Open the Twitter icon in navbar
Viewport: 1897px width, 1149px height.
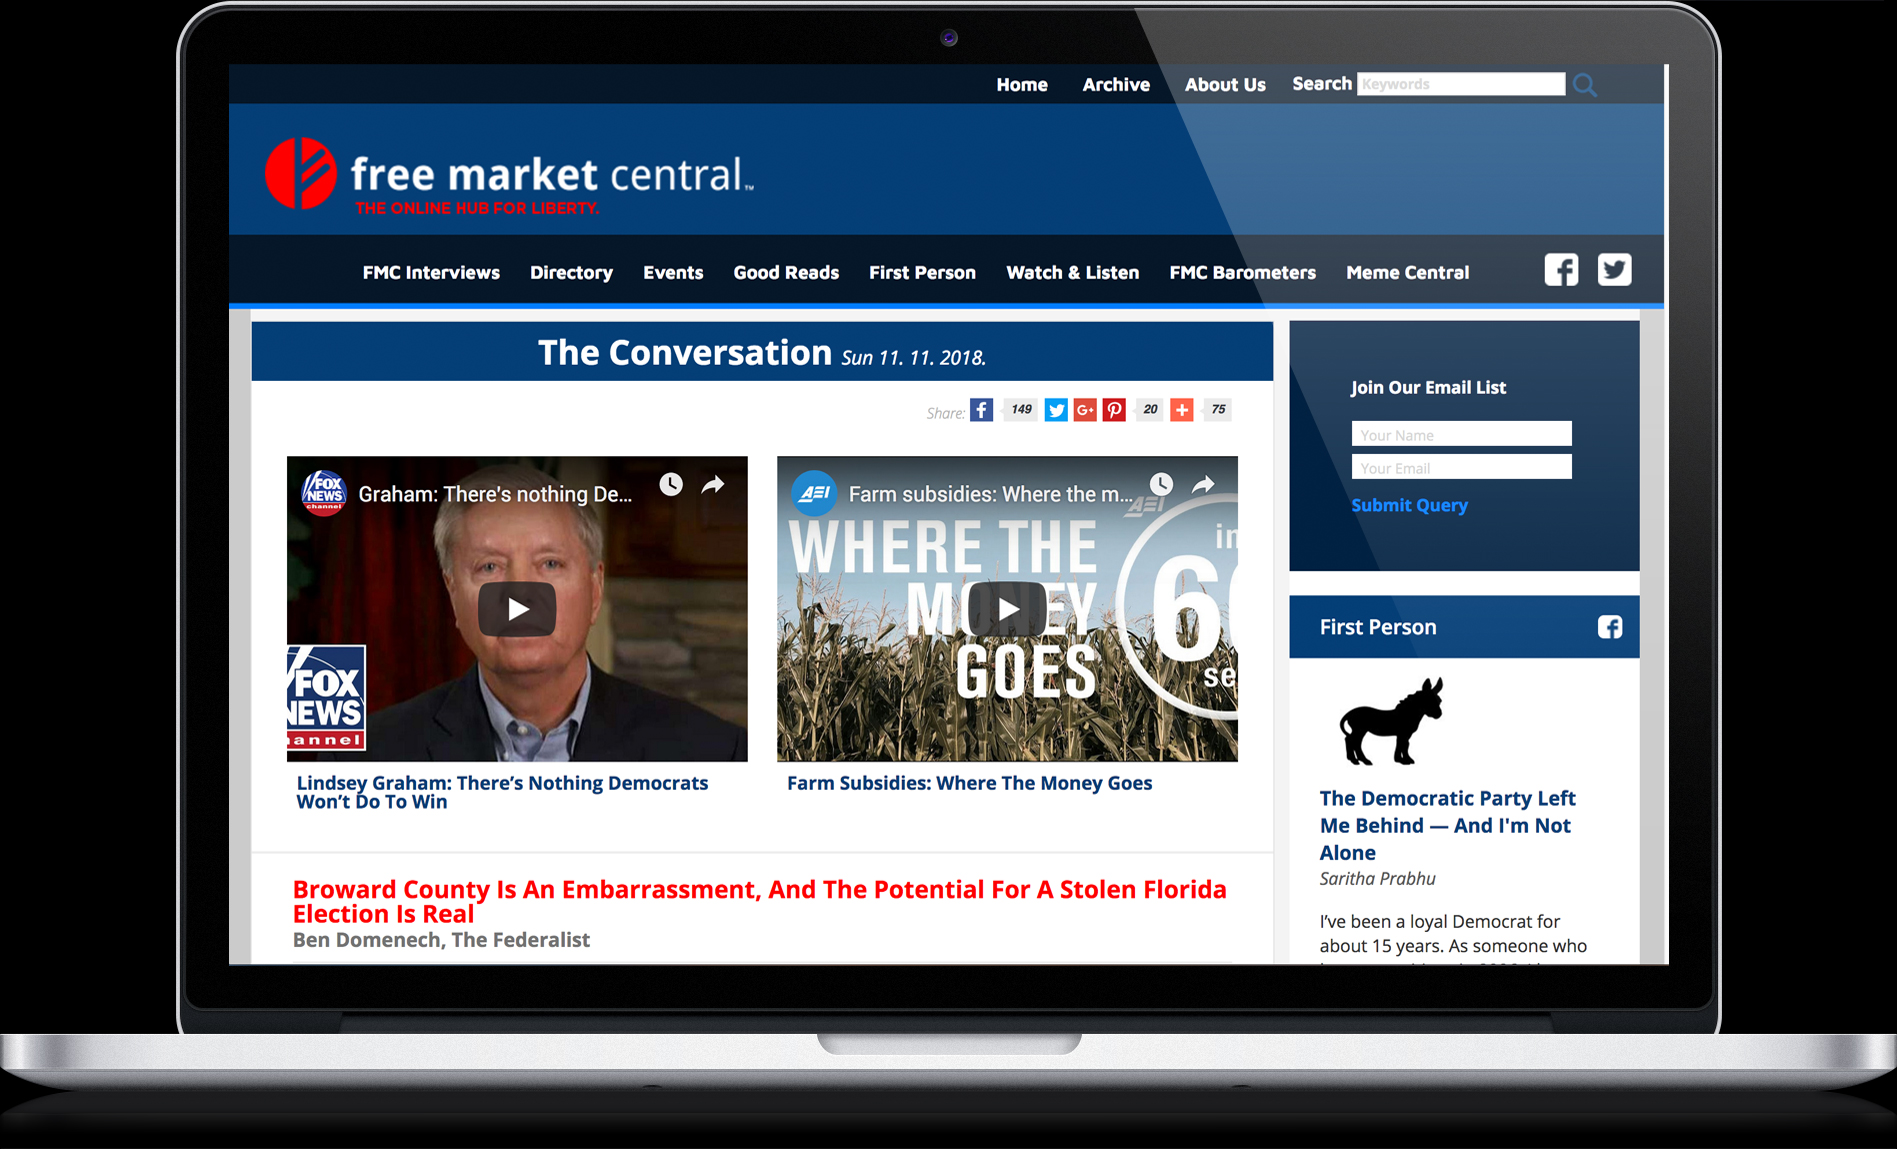click(x=1614, y=270)
